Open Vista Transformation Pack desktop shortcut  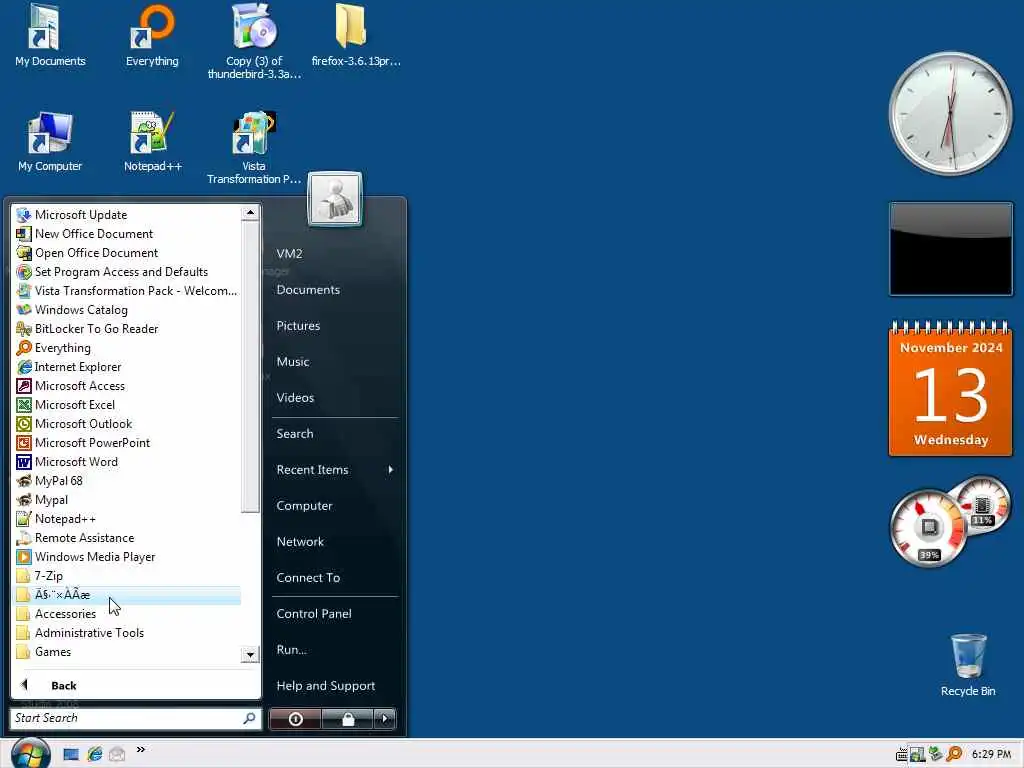pyautogui.click(x=254, y=148)
